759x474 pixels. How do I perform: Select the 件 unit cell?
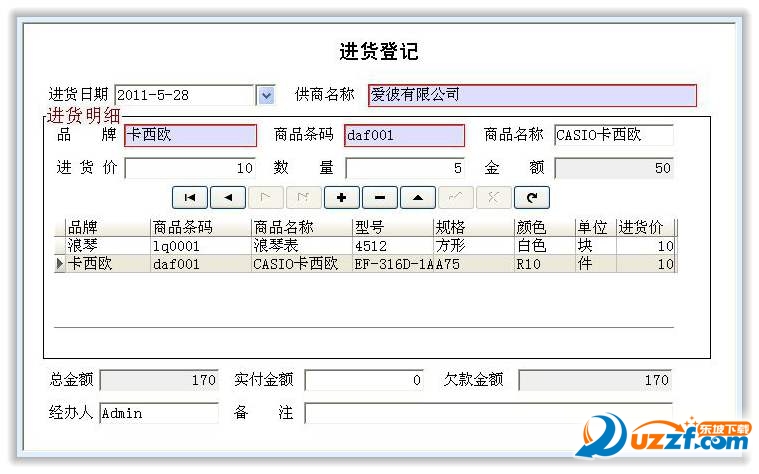click(595, 263)
